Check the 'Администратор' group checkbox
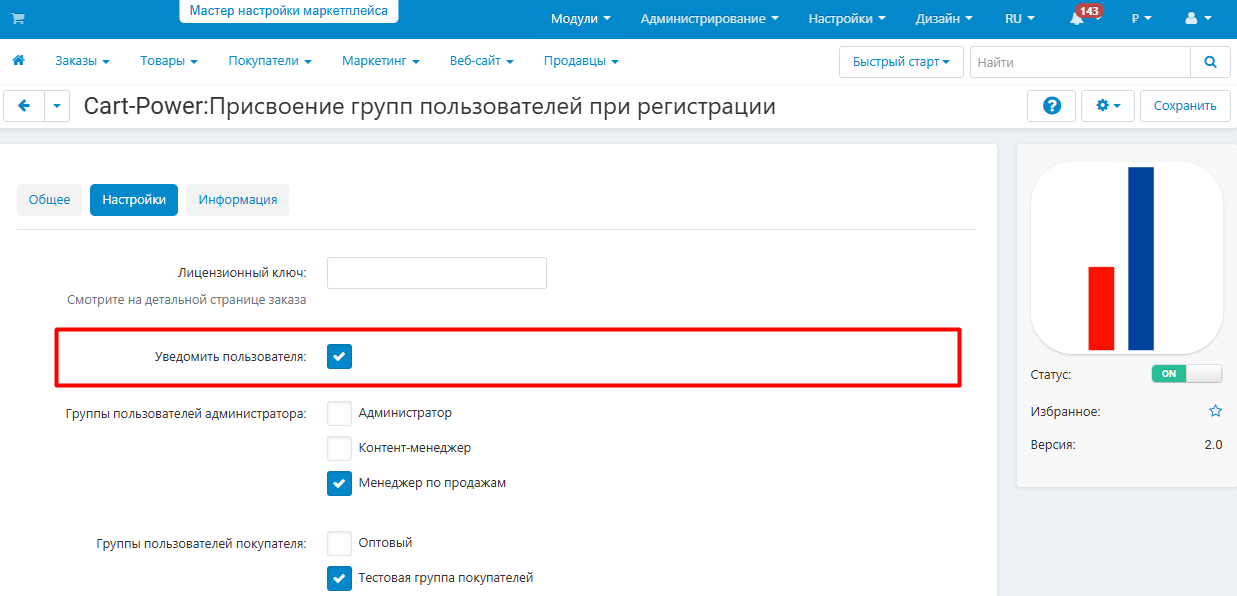 click(340, 413)
